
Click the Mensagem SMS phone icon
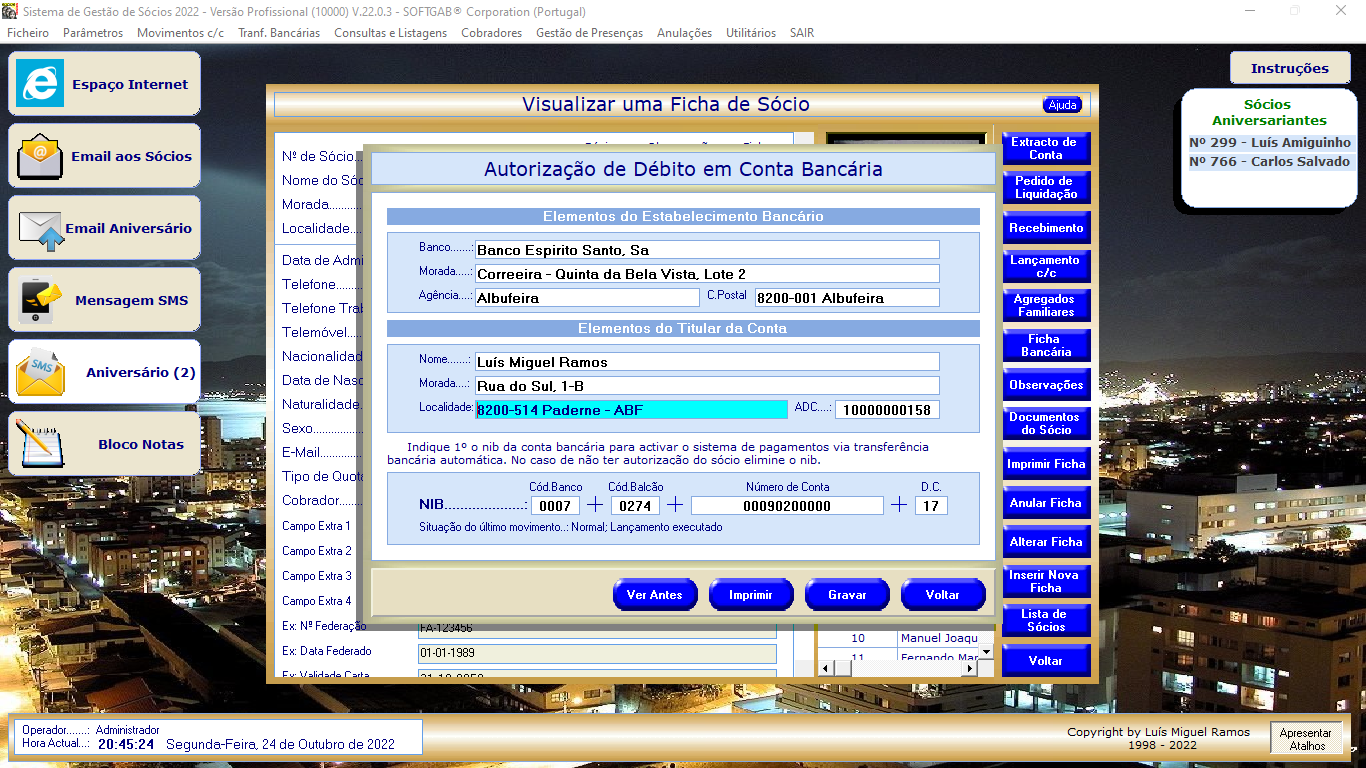point(40,300)
